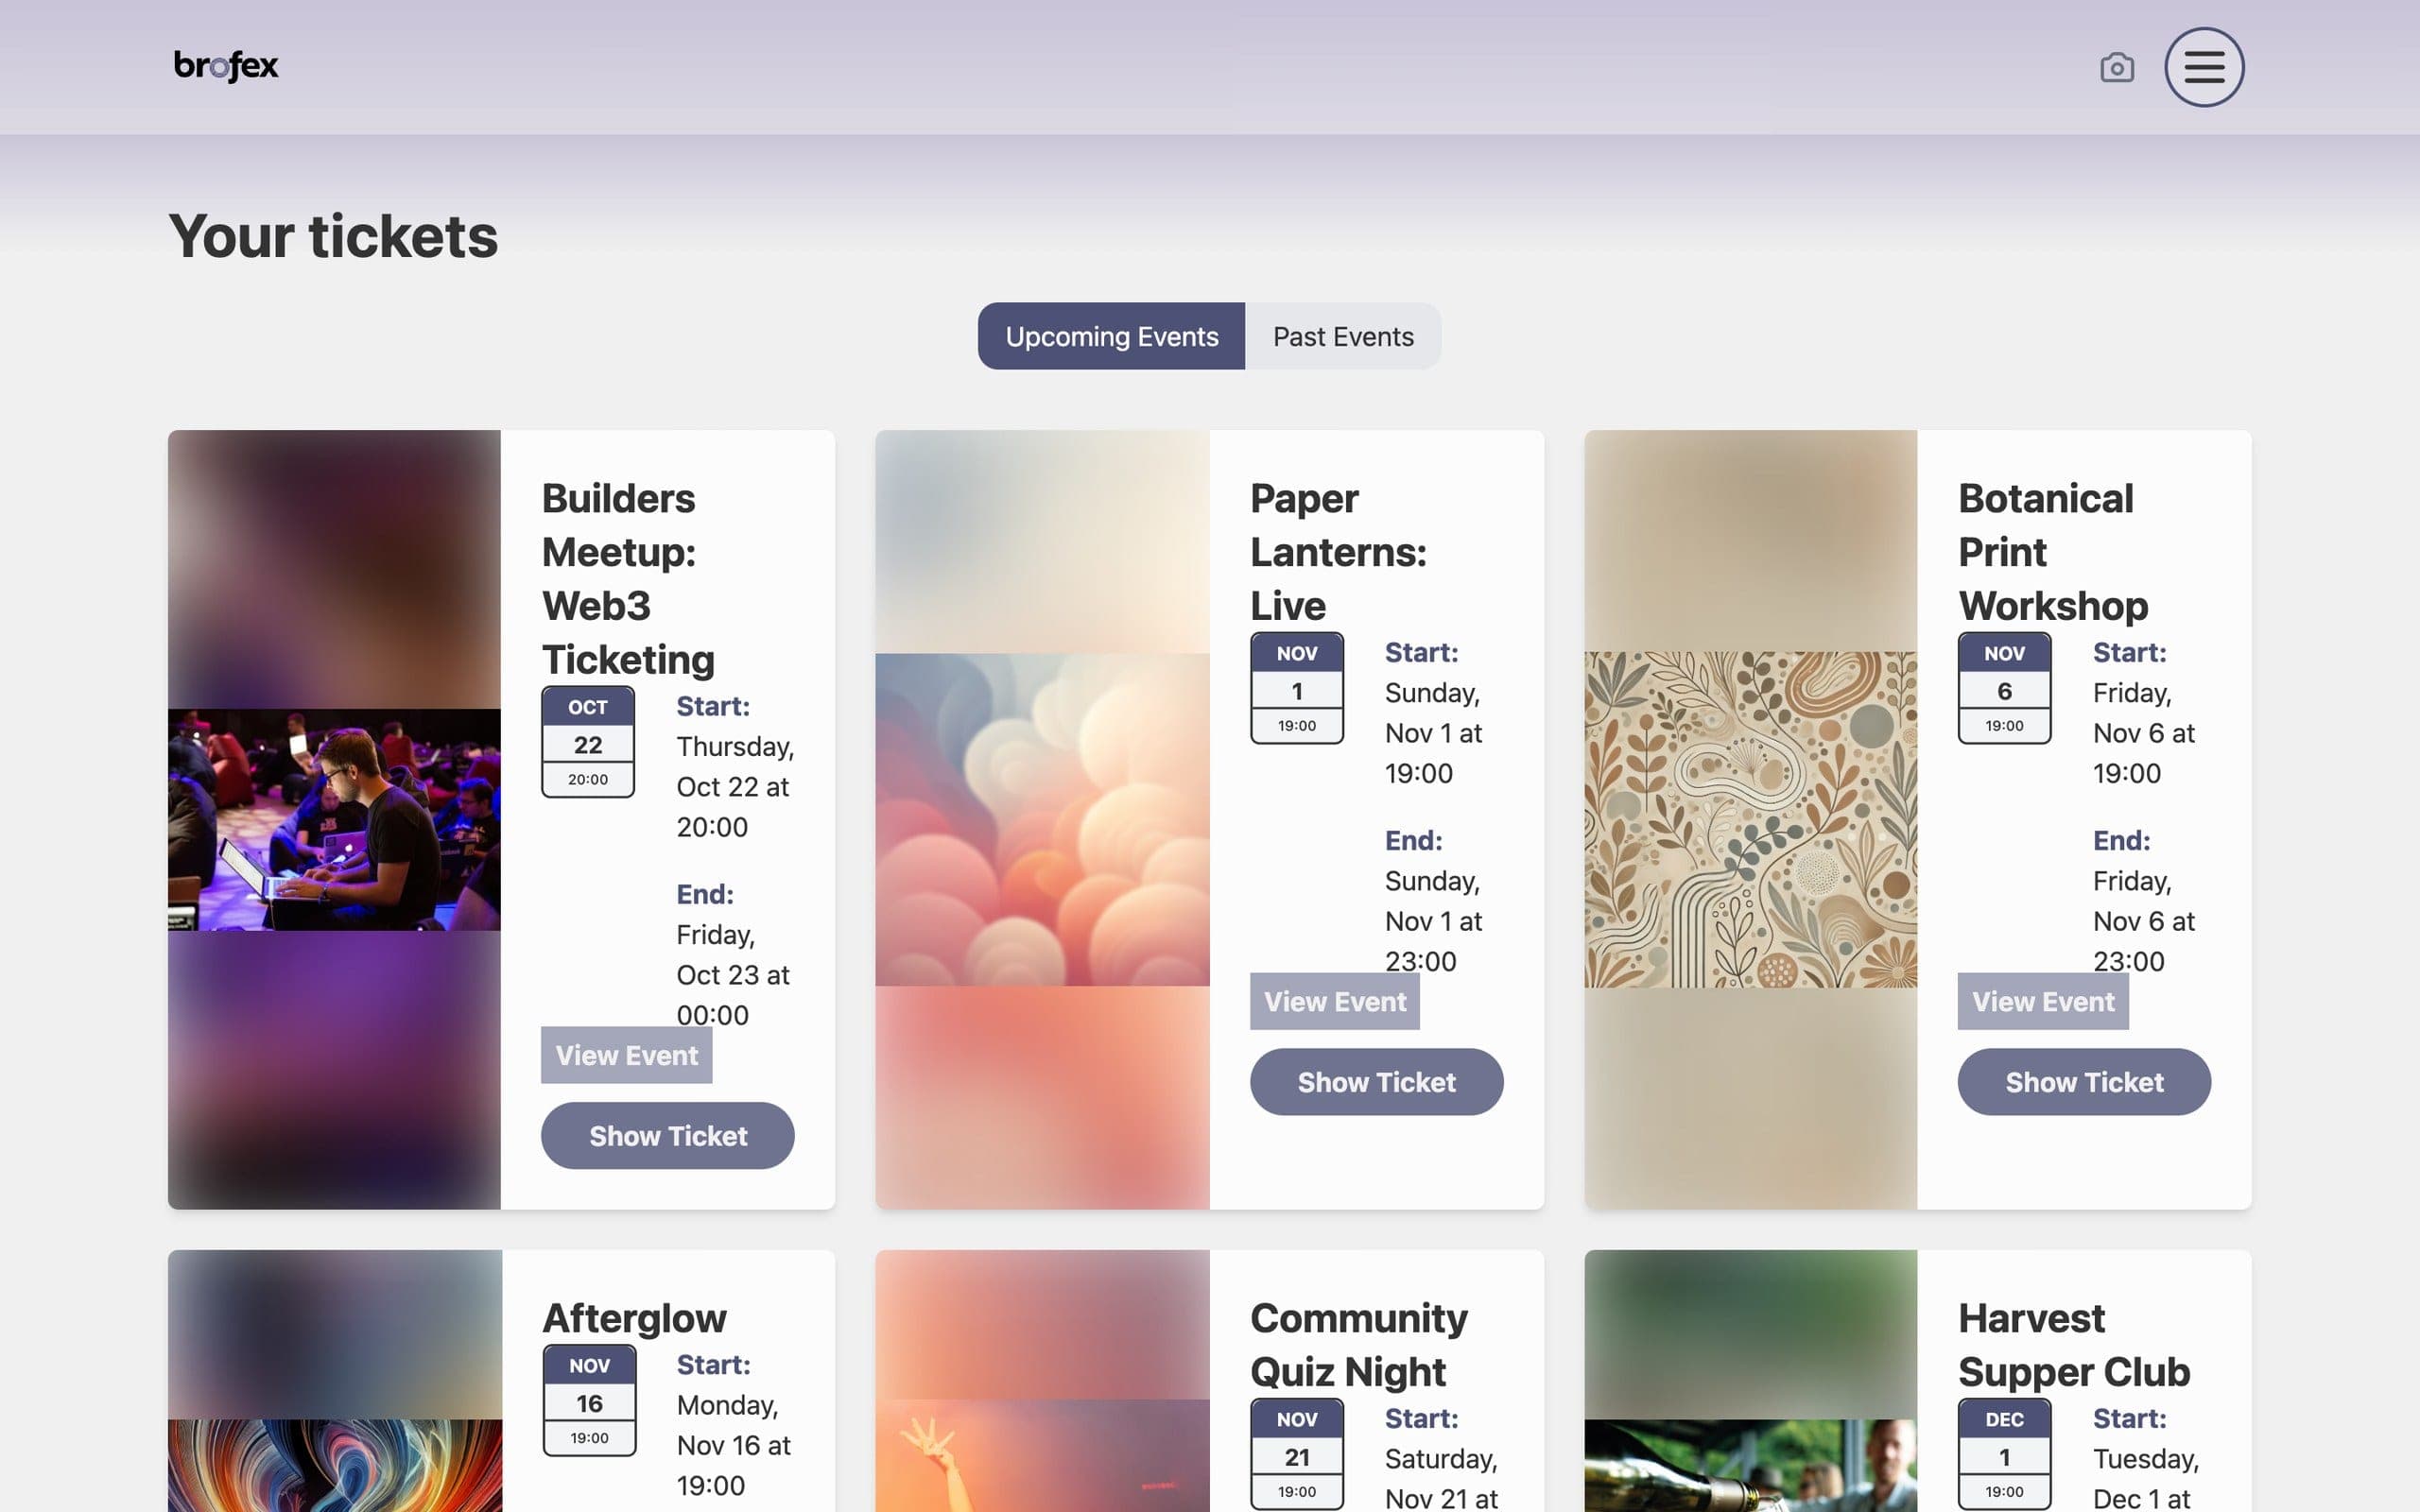The width and height of the screenshot is (2420, 1512).
Task: Click the Community Quiz Night image
Action: click(x=1042, y=1455)
